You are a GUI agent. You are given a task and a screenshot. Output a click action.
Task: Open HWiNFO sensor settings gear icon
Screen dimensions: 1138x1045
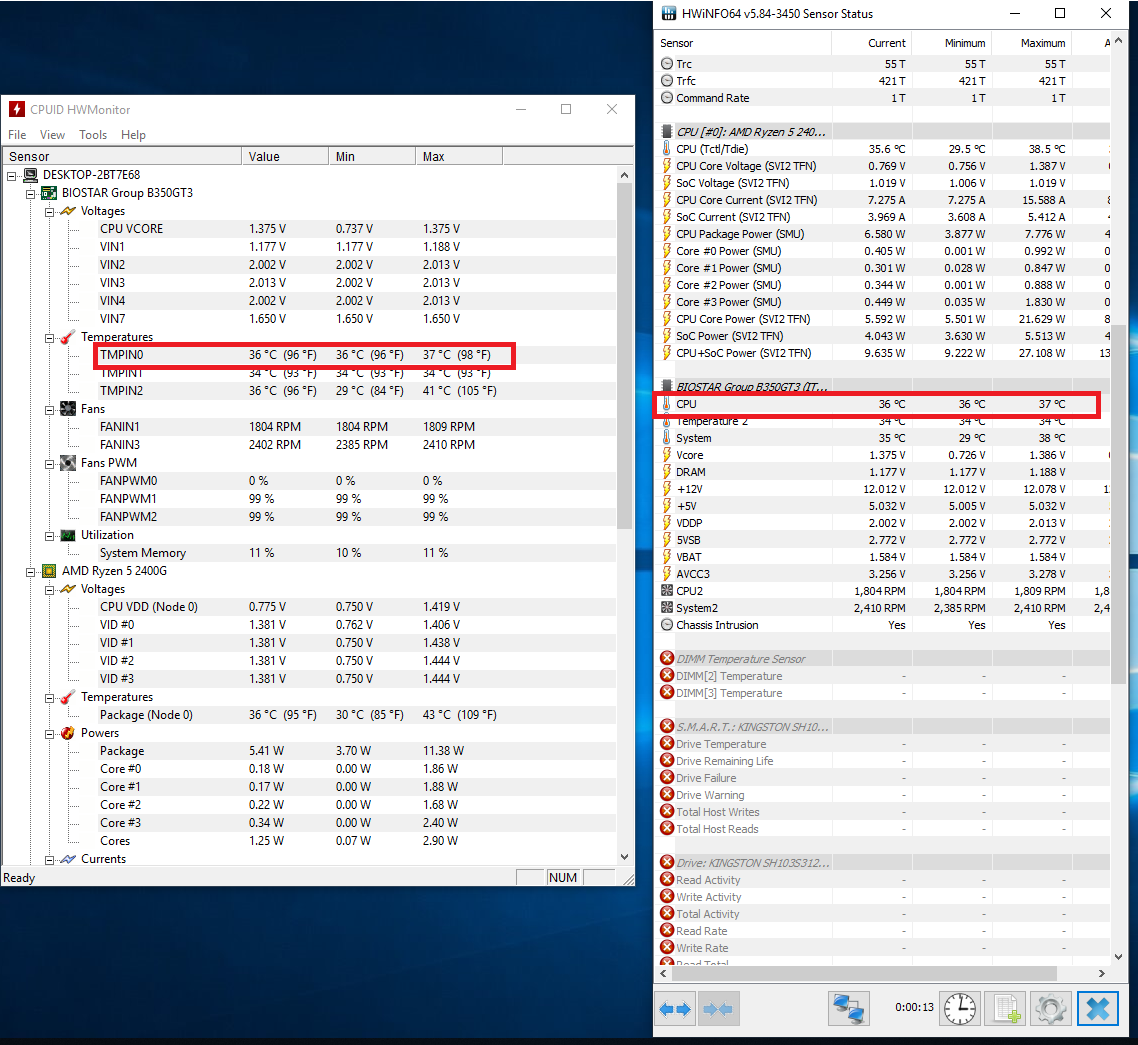tap(1050, 1009)
